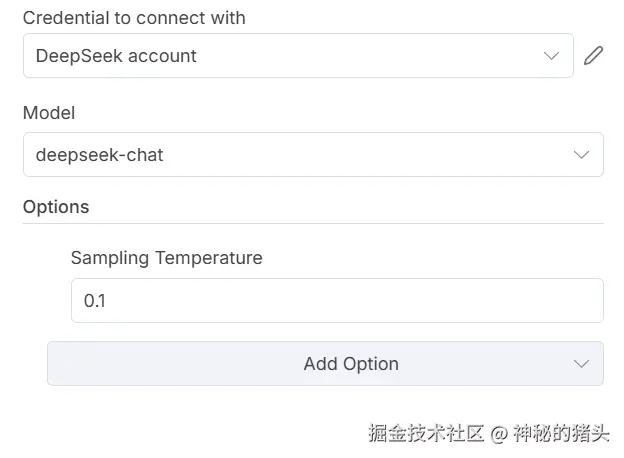Expand the Add Option chevron arrow
624x458 pixels.
581,364
